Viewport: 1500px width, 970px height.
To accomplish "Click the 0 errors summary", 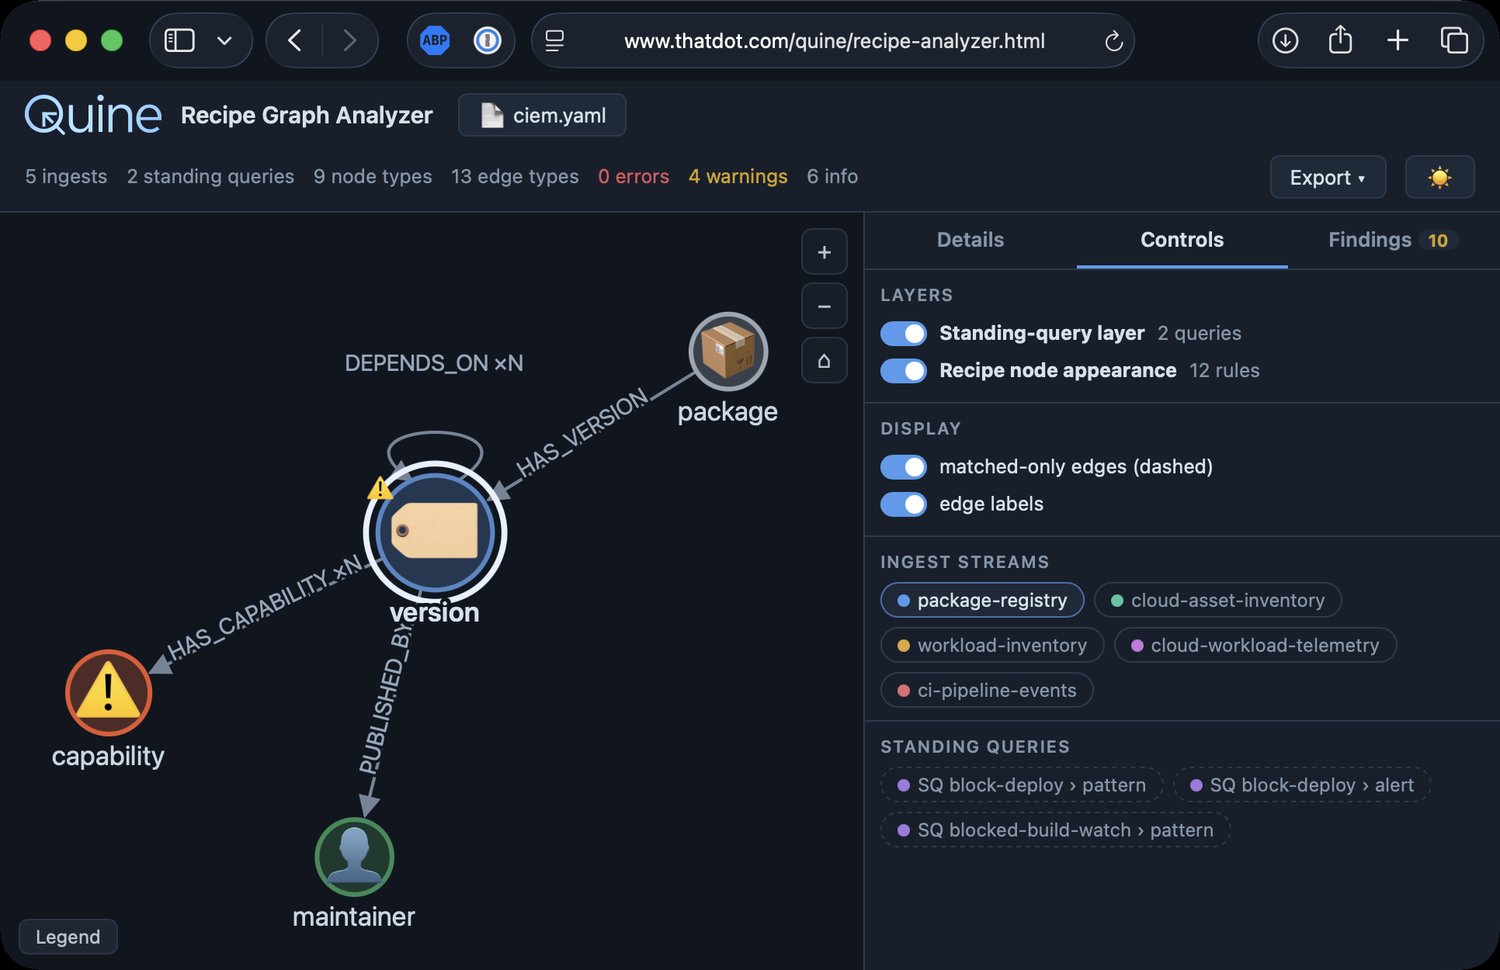I will coord(634,177).
